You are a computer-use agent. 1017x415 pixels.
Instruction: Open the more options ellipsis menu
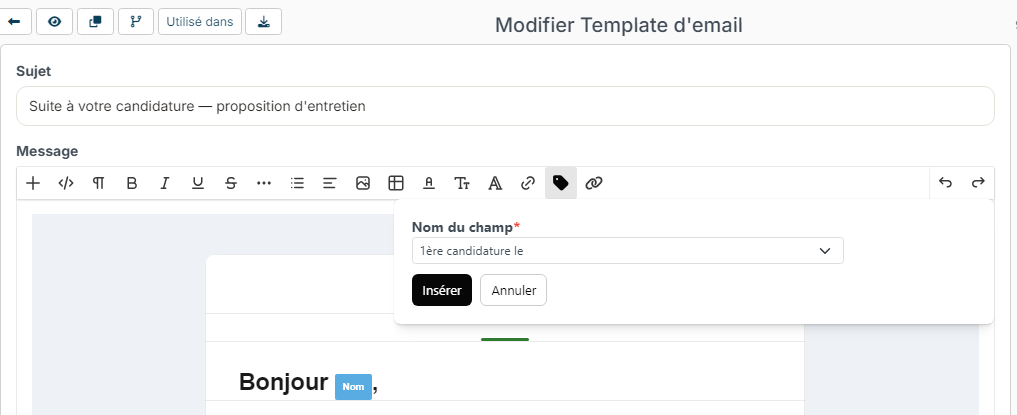(x=264, y=184)
